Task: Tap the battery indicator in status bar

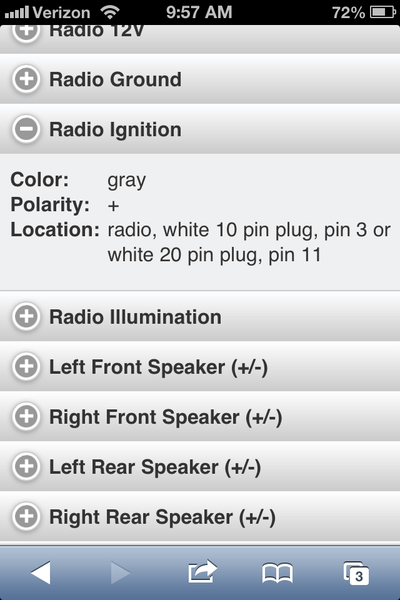Action: click(383, 12)
